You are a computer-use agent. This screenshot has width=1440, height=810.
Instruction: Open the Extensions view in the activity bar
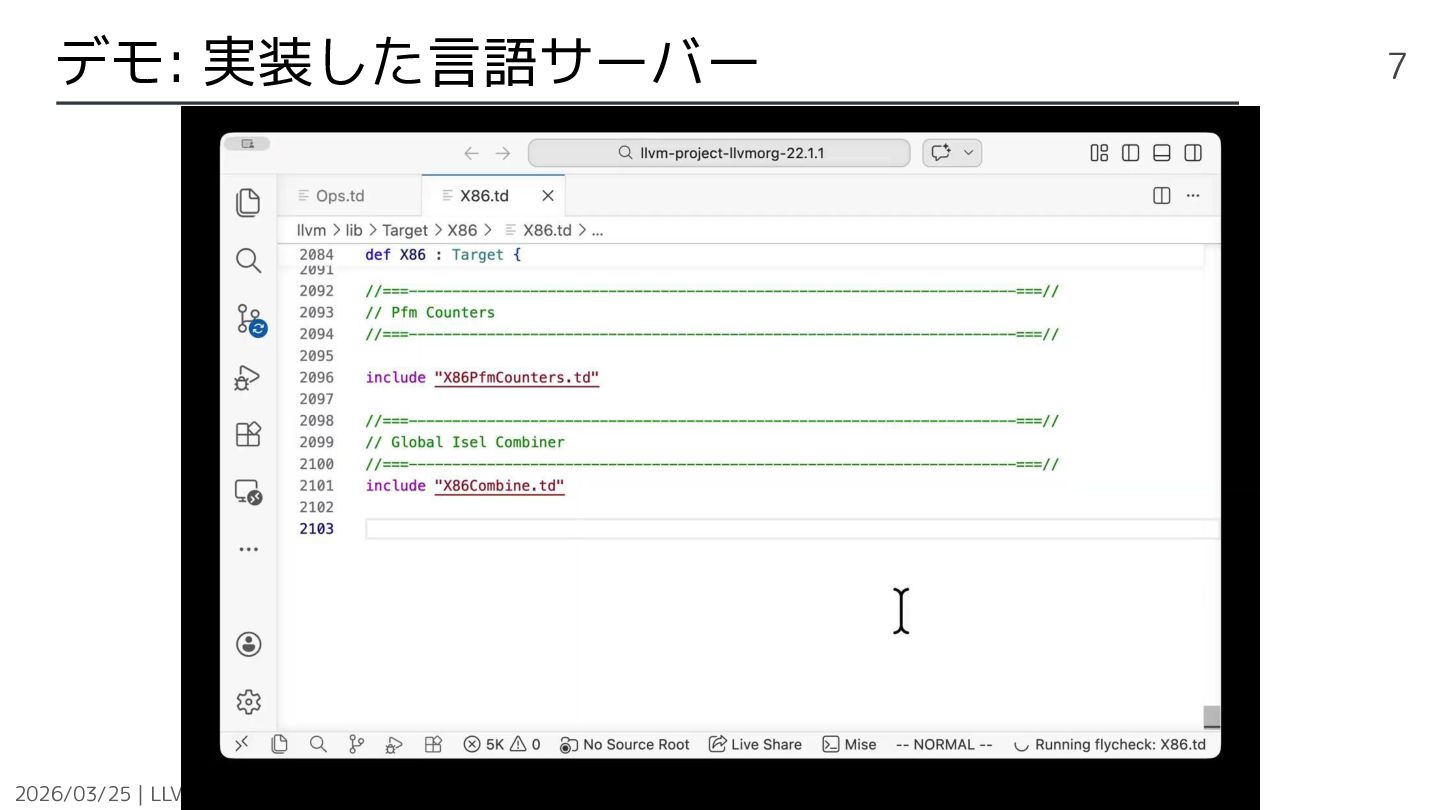click(x=248, y=435)
